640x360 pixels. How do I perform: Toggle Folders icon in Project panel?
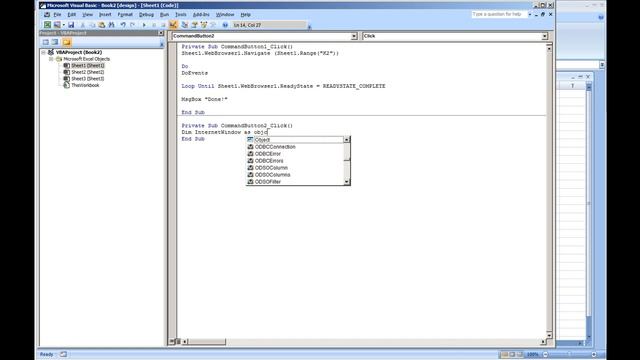click(x=67, y=42)
